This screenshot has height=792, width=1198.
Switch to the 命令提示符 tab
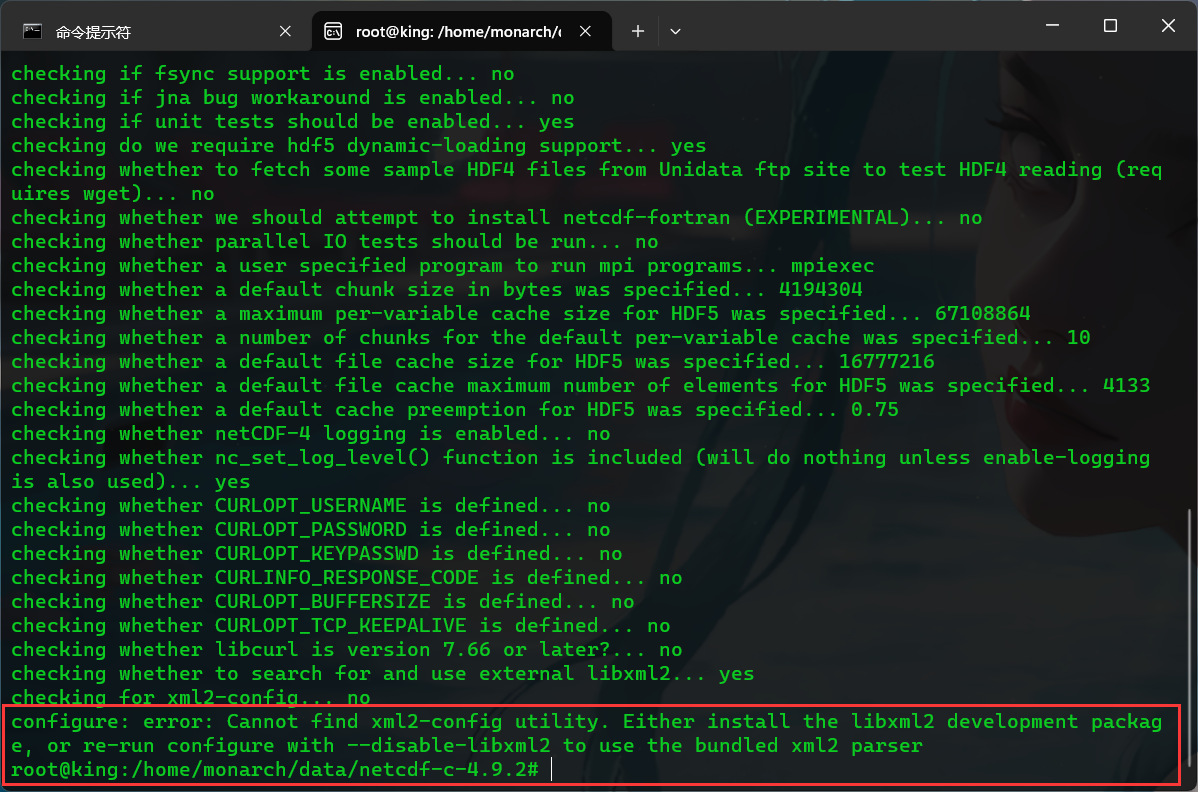pyautogui.click(x=157, y=31)
